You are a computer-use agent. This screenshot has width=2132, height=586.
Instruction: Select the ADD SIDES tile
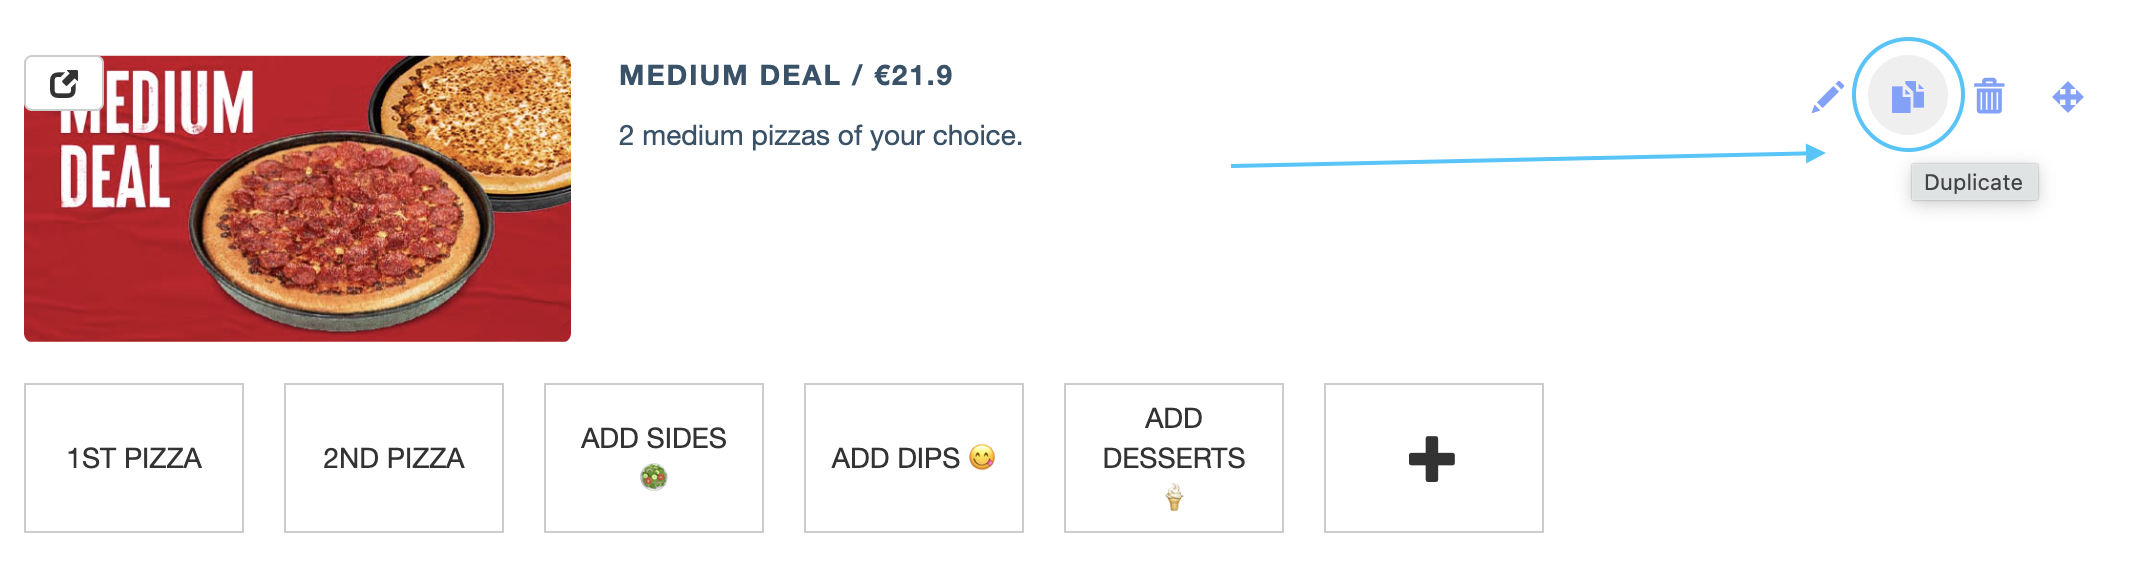pos(654,458)
